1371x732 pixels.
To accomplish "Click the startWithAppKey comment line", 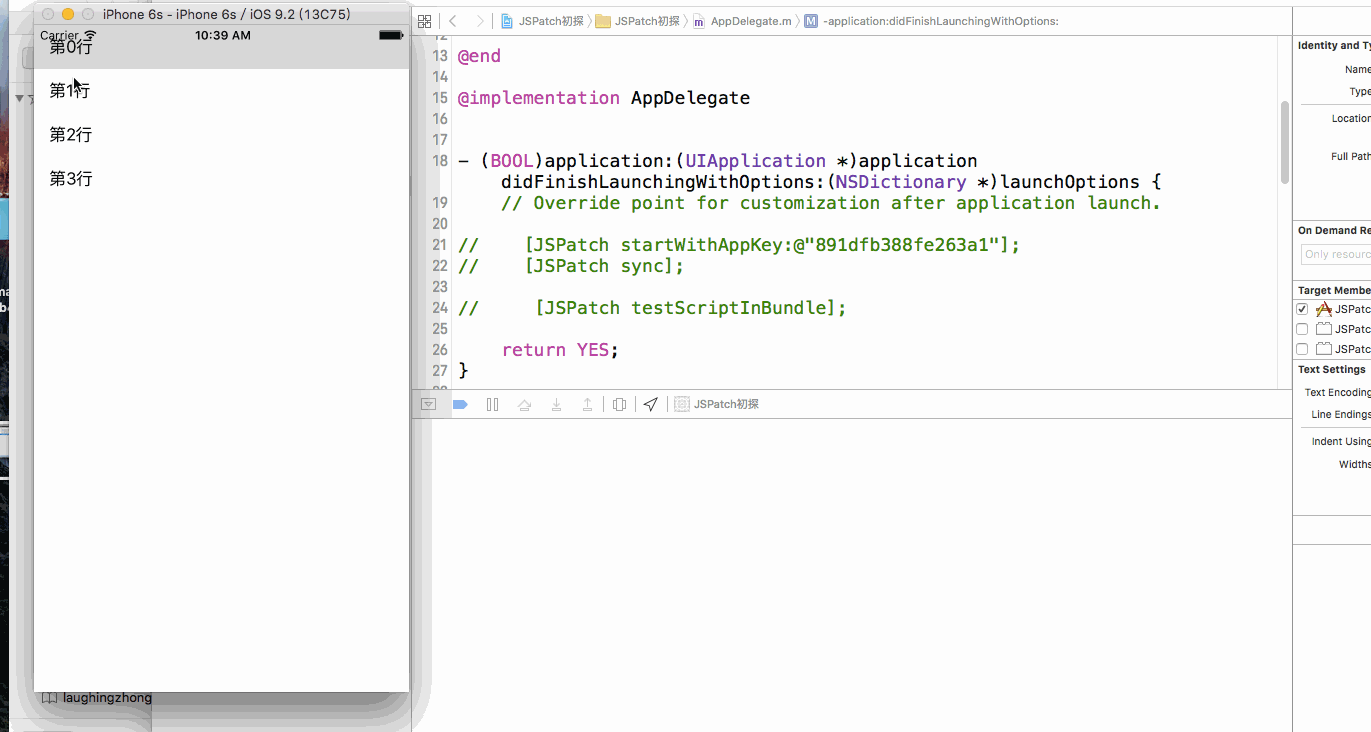I will click(739, 245).
